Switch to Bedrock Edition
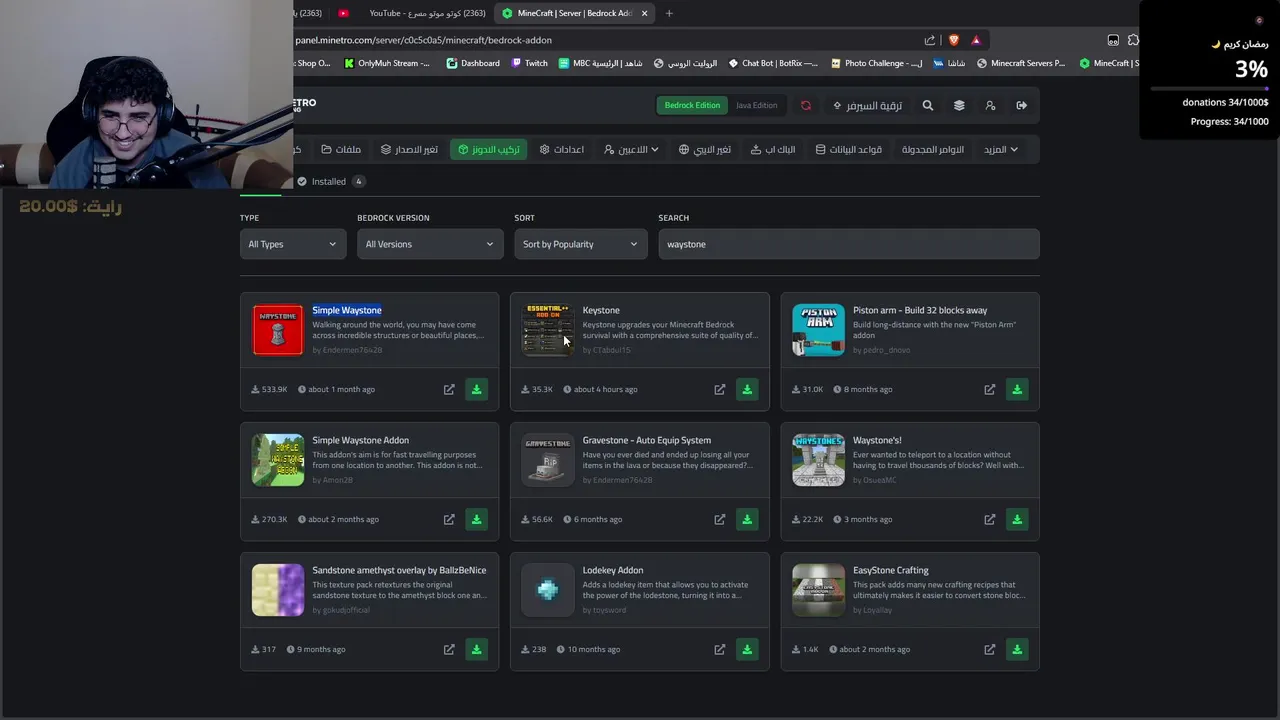The width and height of the screenshot is (1280, 720). pos(692,105)
